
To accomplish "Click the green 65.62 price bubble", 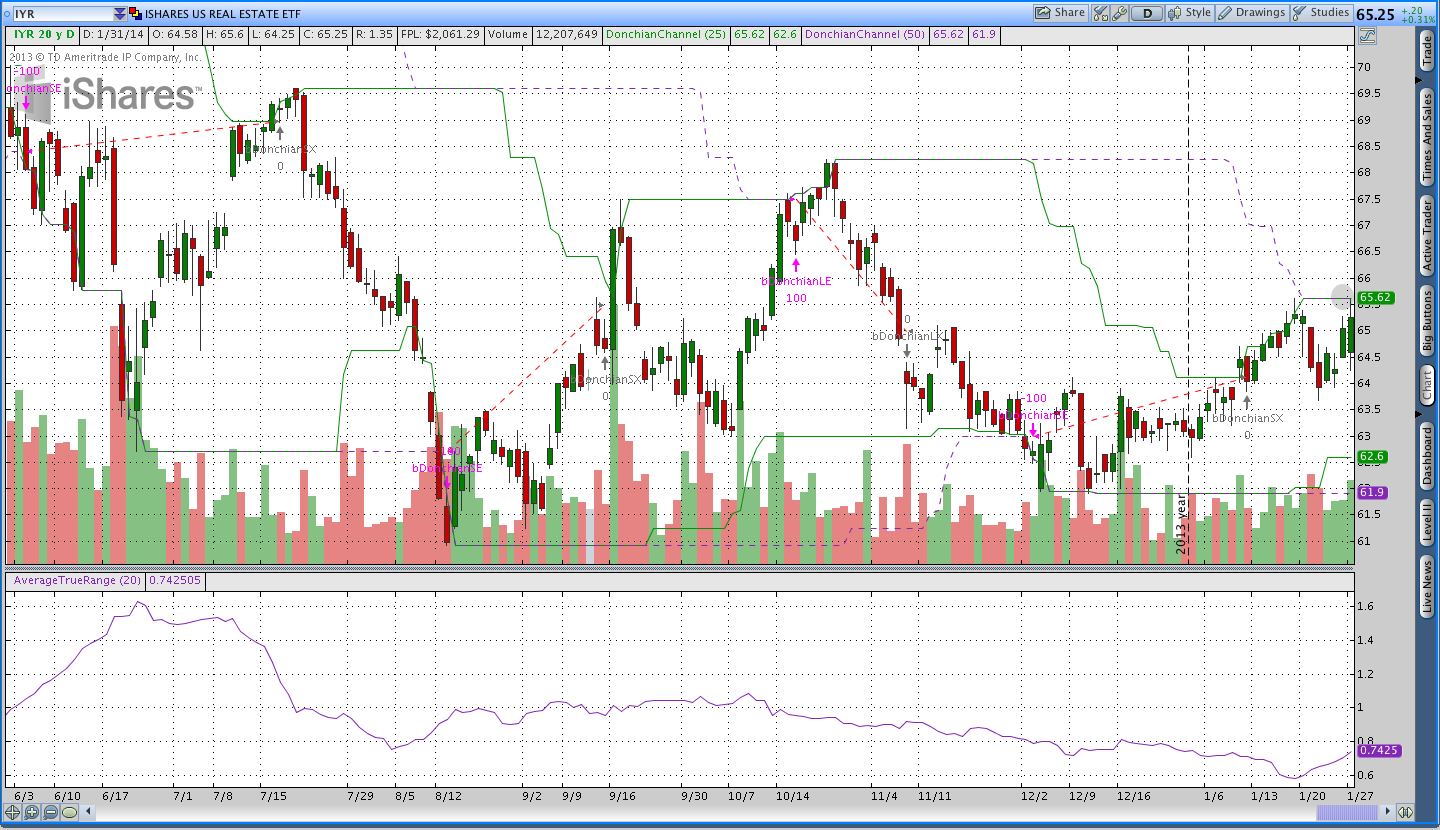I will 1376,297.
